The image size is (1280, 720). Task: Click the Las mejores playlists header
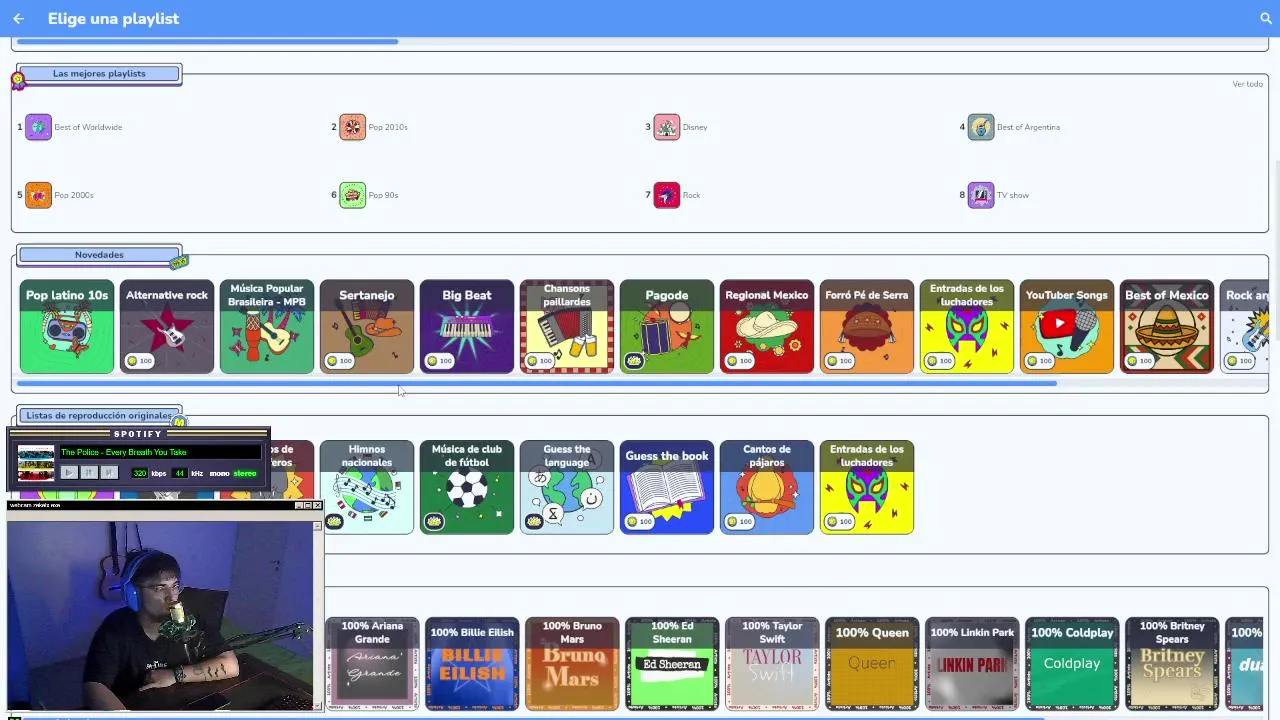[x=99, y=74]
